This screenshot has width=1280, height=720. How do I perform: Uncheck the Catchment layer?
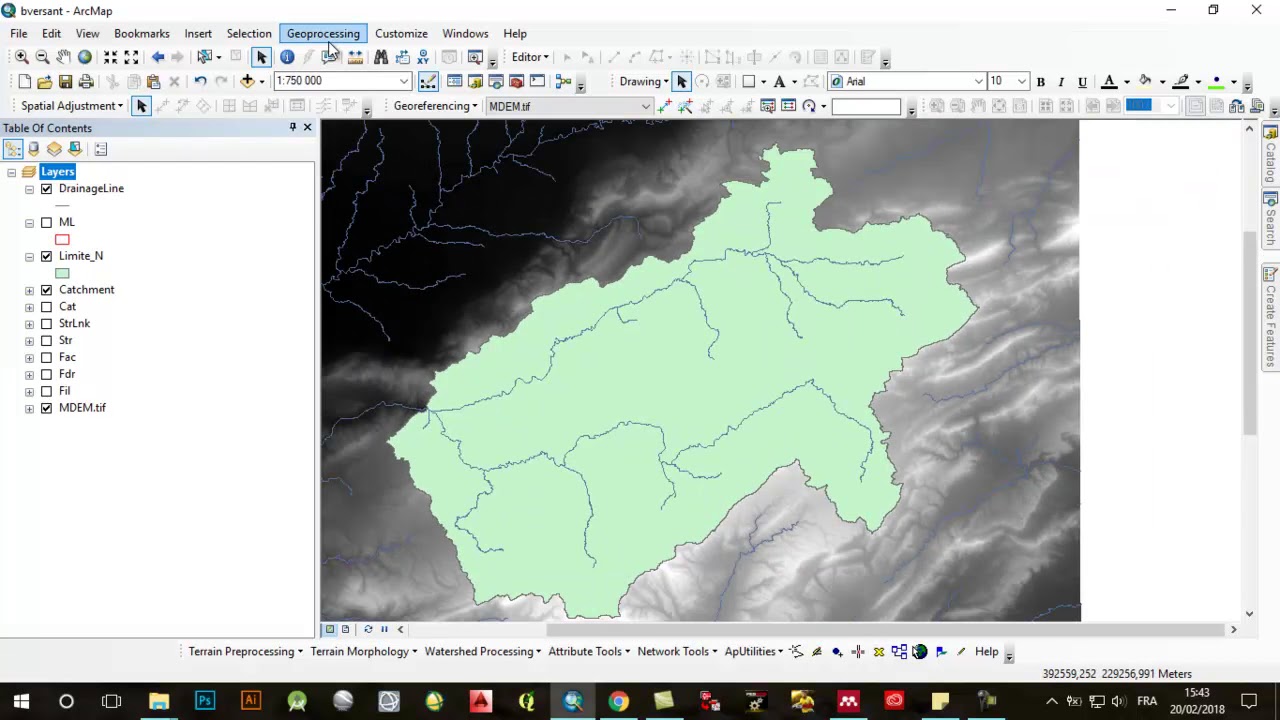(46, 291)
